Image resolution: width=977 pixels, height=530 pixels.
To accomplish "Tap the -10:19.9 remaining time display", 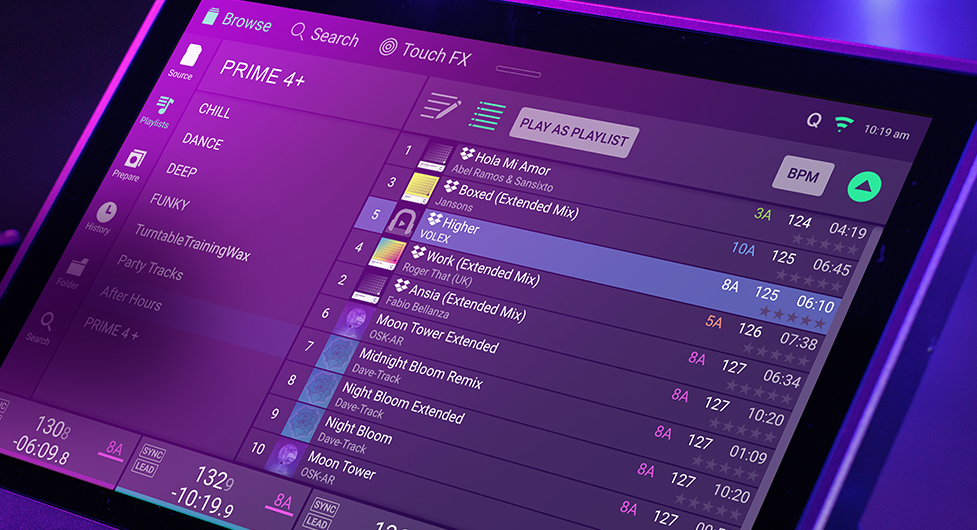I will click(203, 502).
